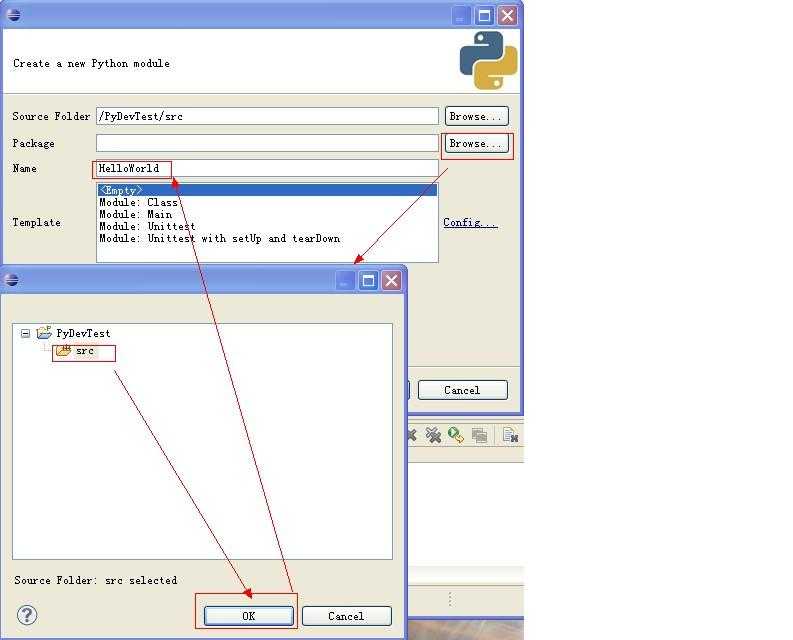This screenshot has height=640, width=793.
Task: Select the Module: Unittest template
Action: click(x=147, y=226)
